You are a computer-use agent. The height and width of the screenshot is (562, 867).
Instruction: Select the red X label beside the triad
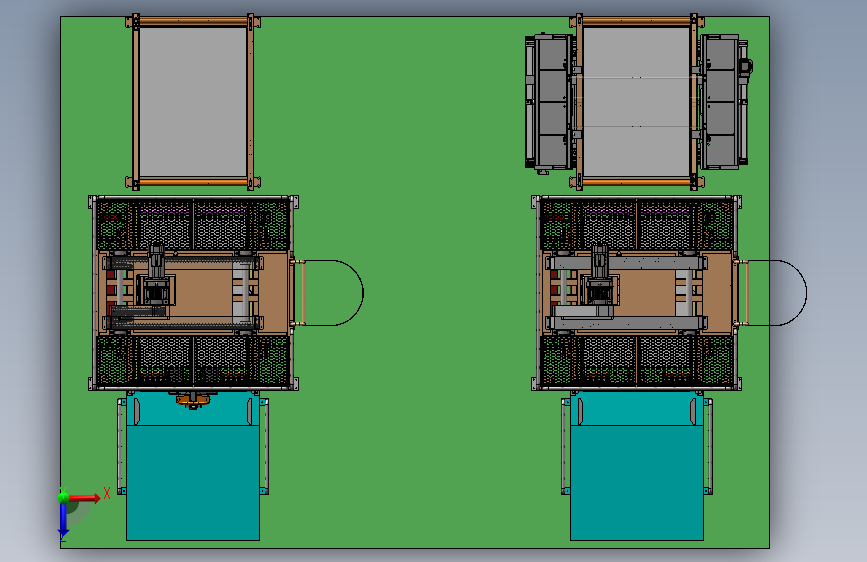coord(107,493)
